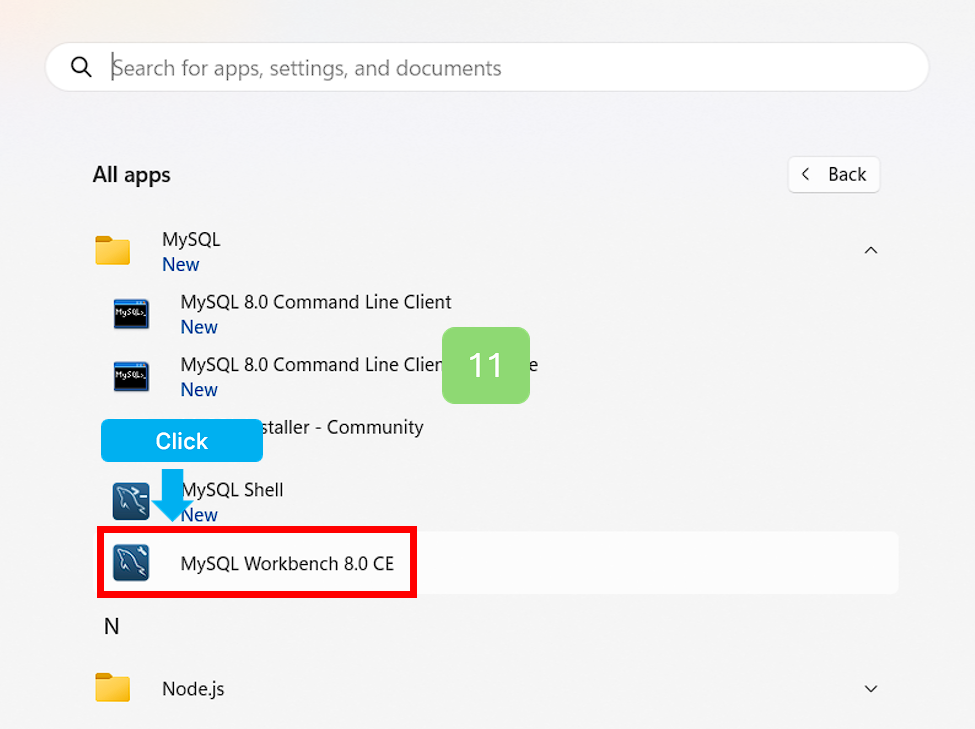Expand the Node.js folder chevron
Viewport: 975px width, 729px height.
[871, 689]
